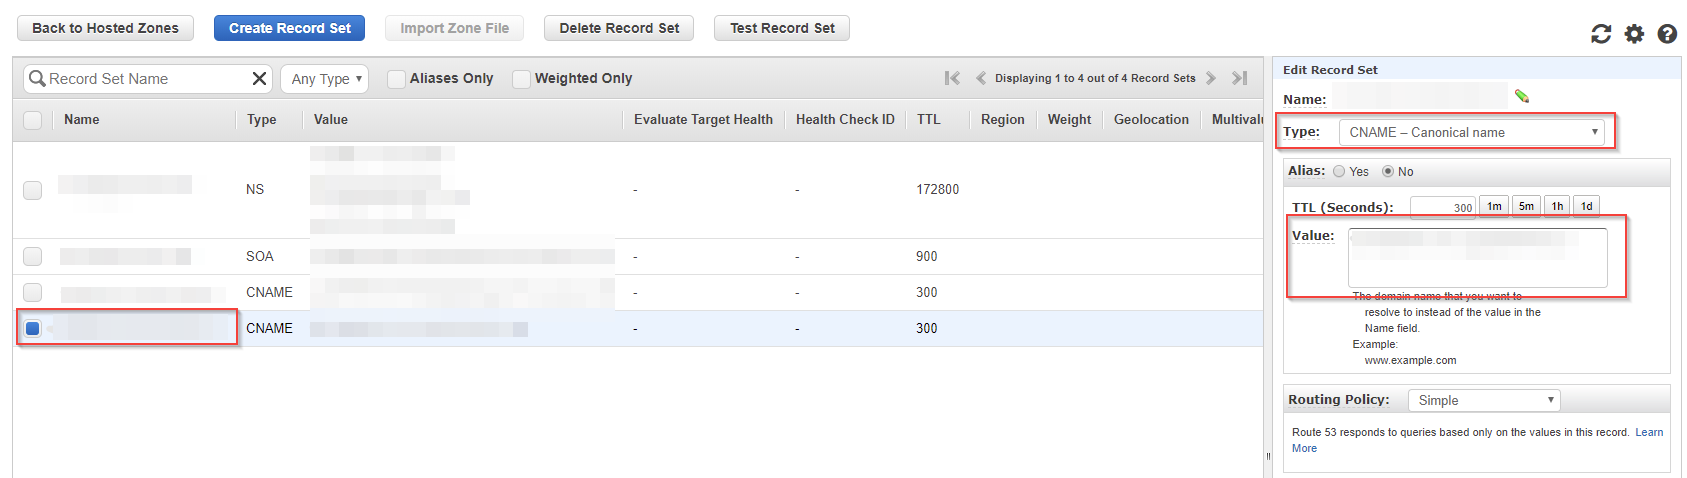Enable the Aliases Only checkbox
Image resolution: width=1687 pixels, height=478 pixels.
point(396,79)
